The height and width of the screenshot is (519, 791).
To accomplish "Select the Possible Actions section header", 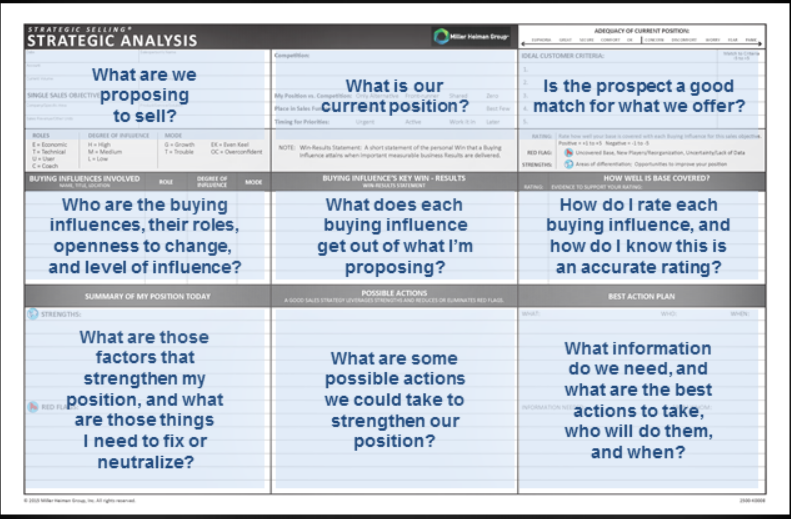I will [x=394, y=296].
